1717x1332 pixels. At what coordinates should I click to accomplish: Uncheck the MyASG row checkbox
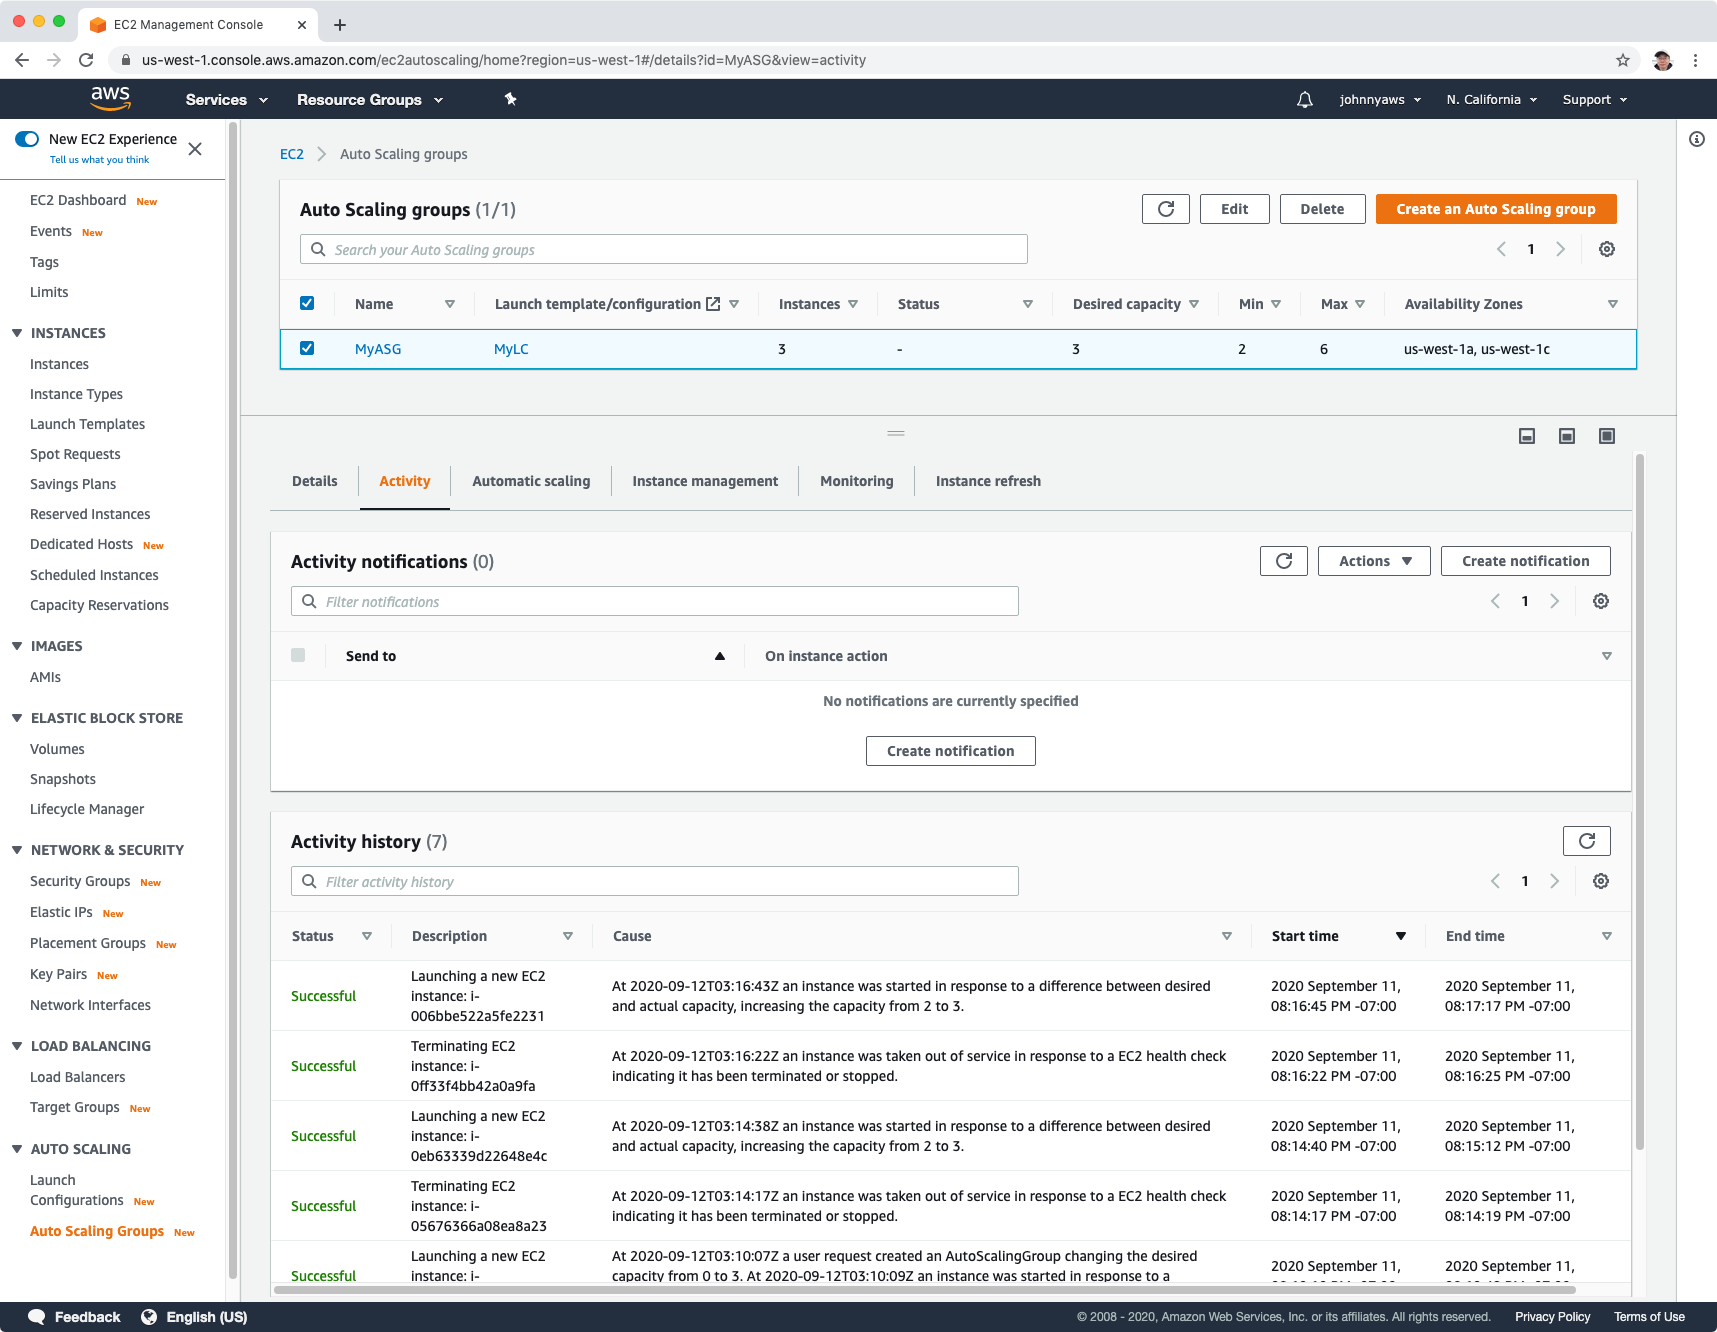coord(307,348)
